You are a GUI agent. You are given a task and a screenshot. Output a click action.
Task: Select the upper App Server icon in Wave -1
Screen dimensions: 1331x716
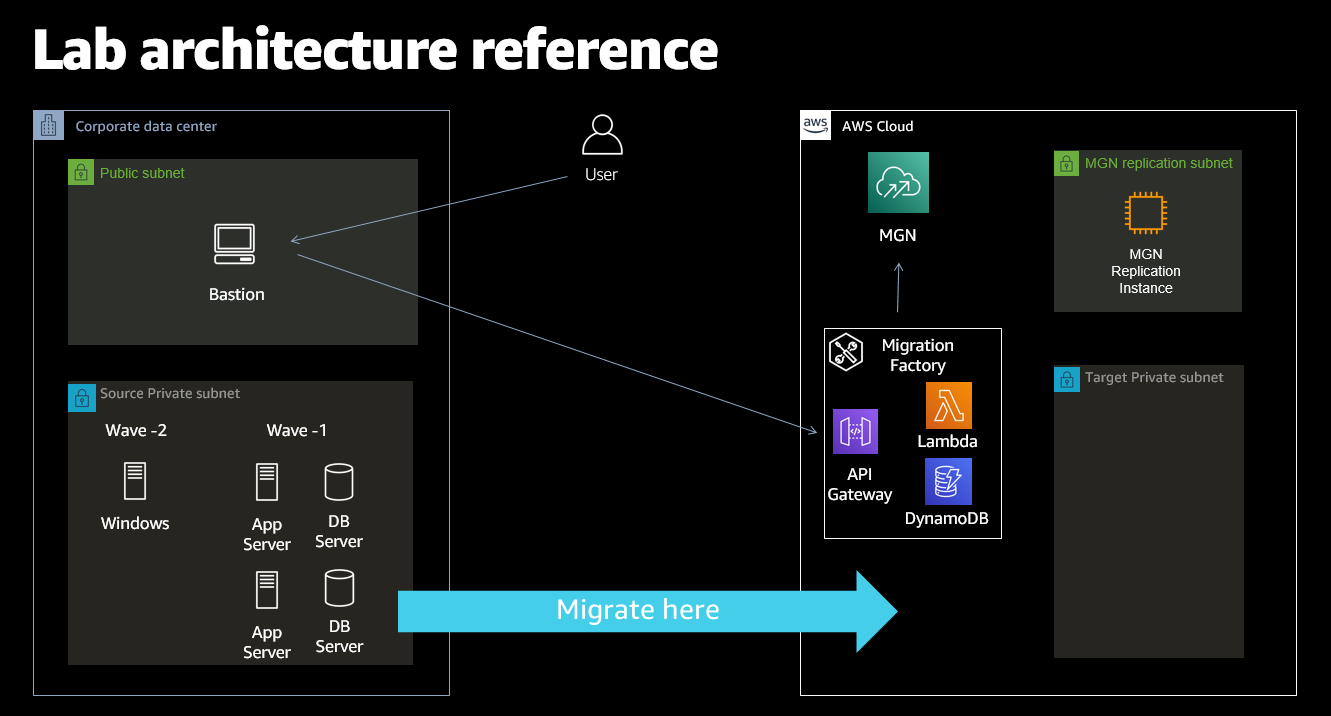(x=266, y=482)
